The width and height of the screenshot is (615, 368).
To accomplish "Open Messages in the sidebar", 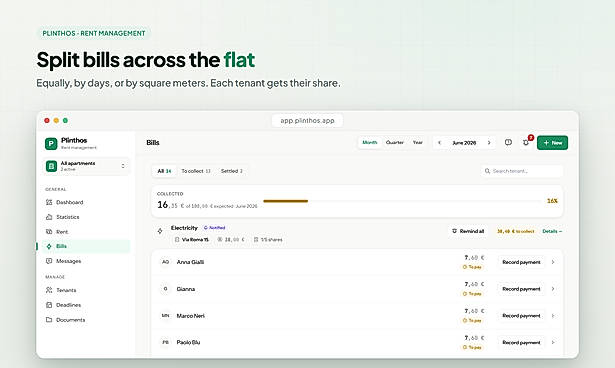I will pos(86,261).
